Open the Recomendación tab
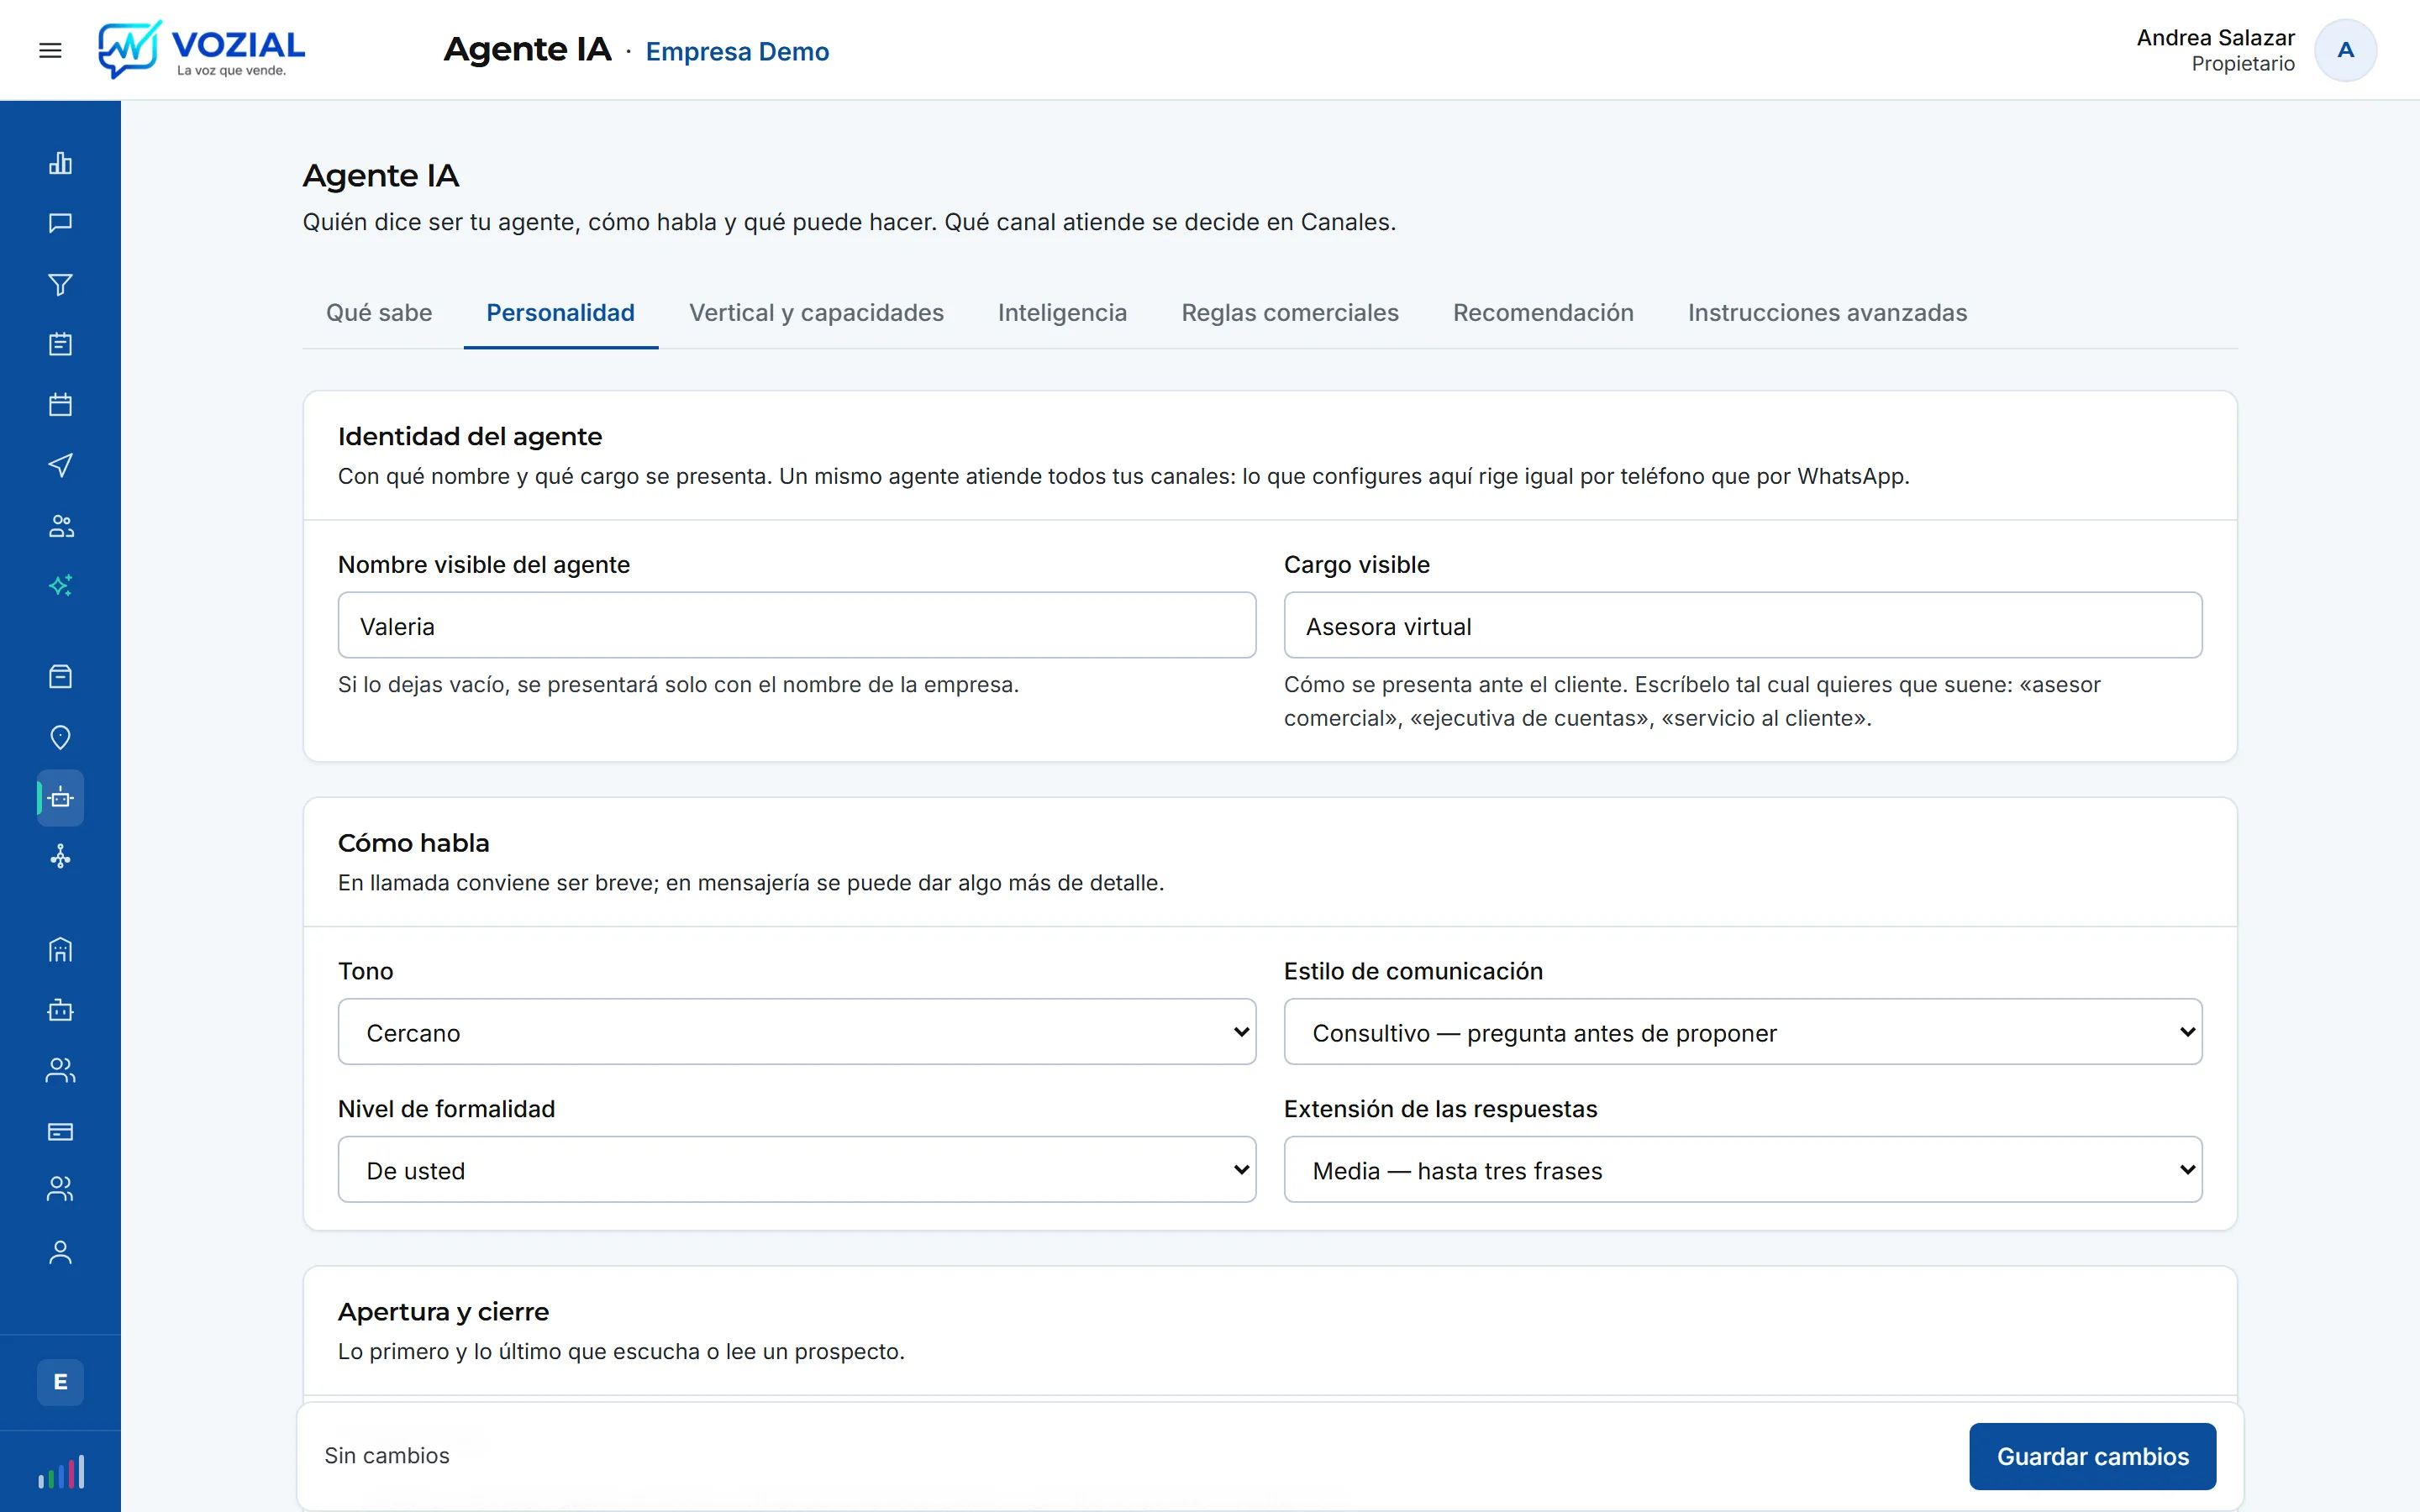The width and height of the screenshot is (2420, 1512). coord(1543,313)
